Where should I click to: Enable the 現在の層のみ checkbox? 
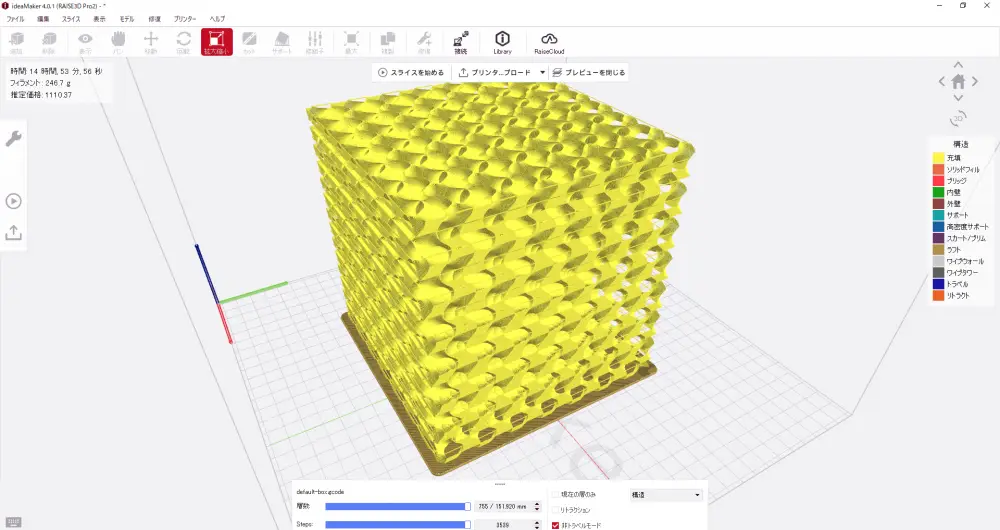556,494
